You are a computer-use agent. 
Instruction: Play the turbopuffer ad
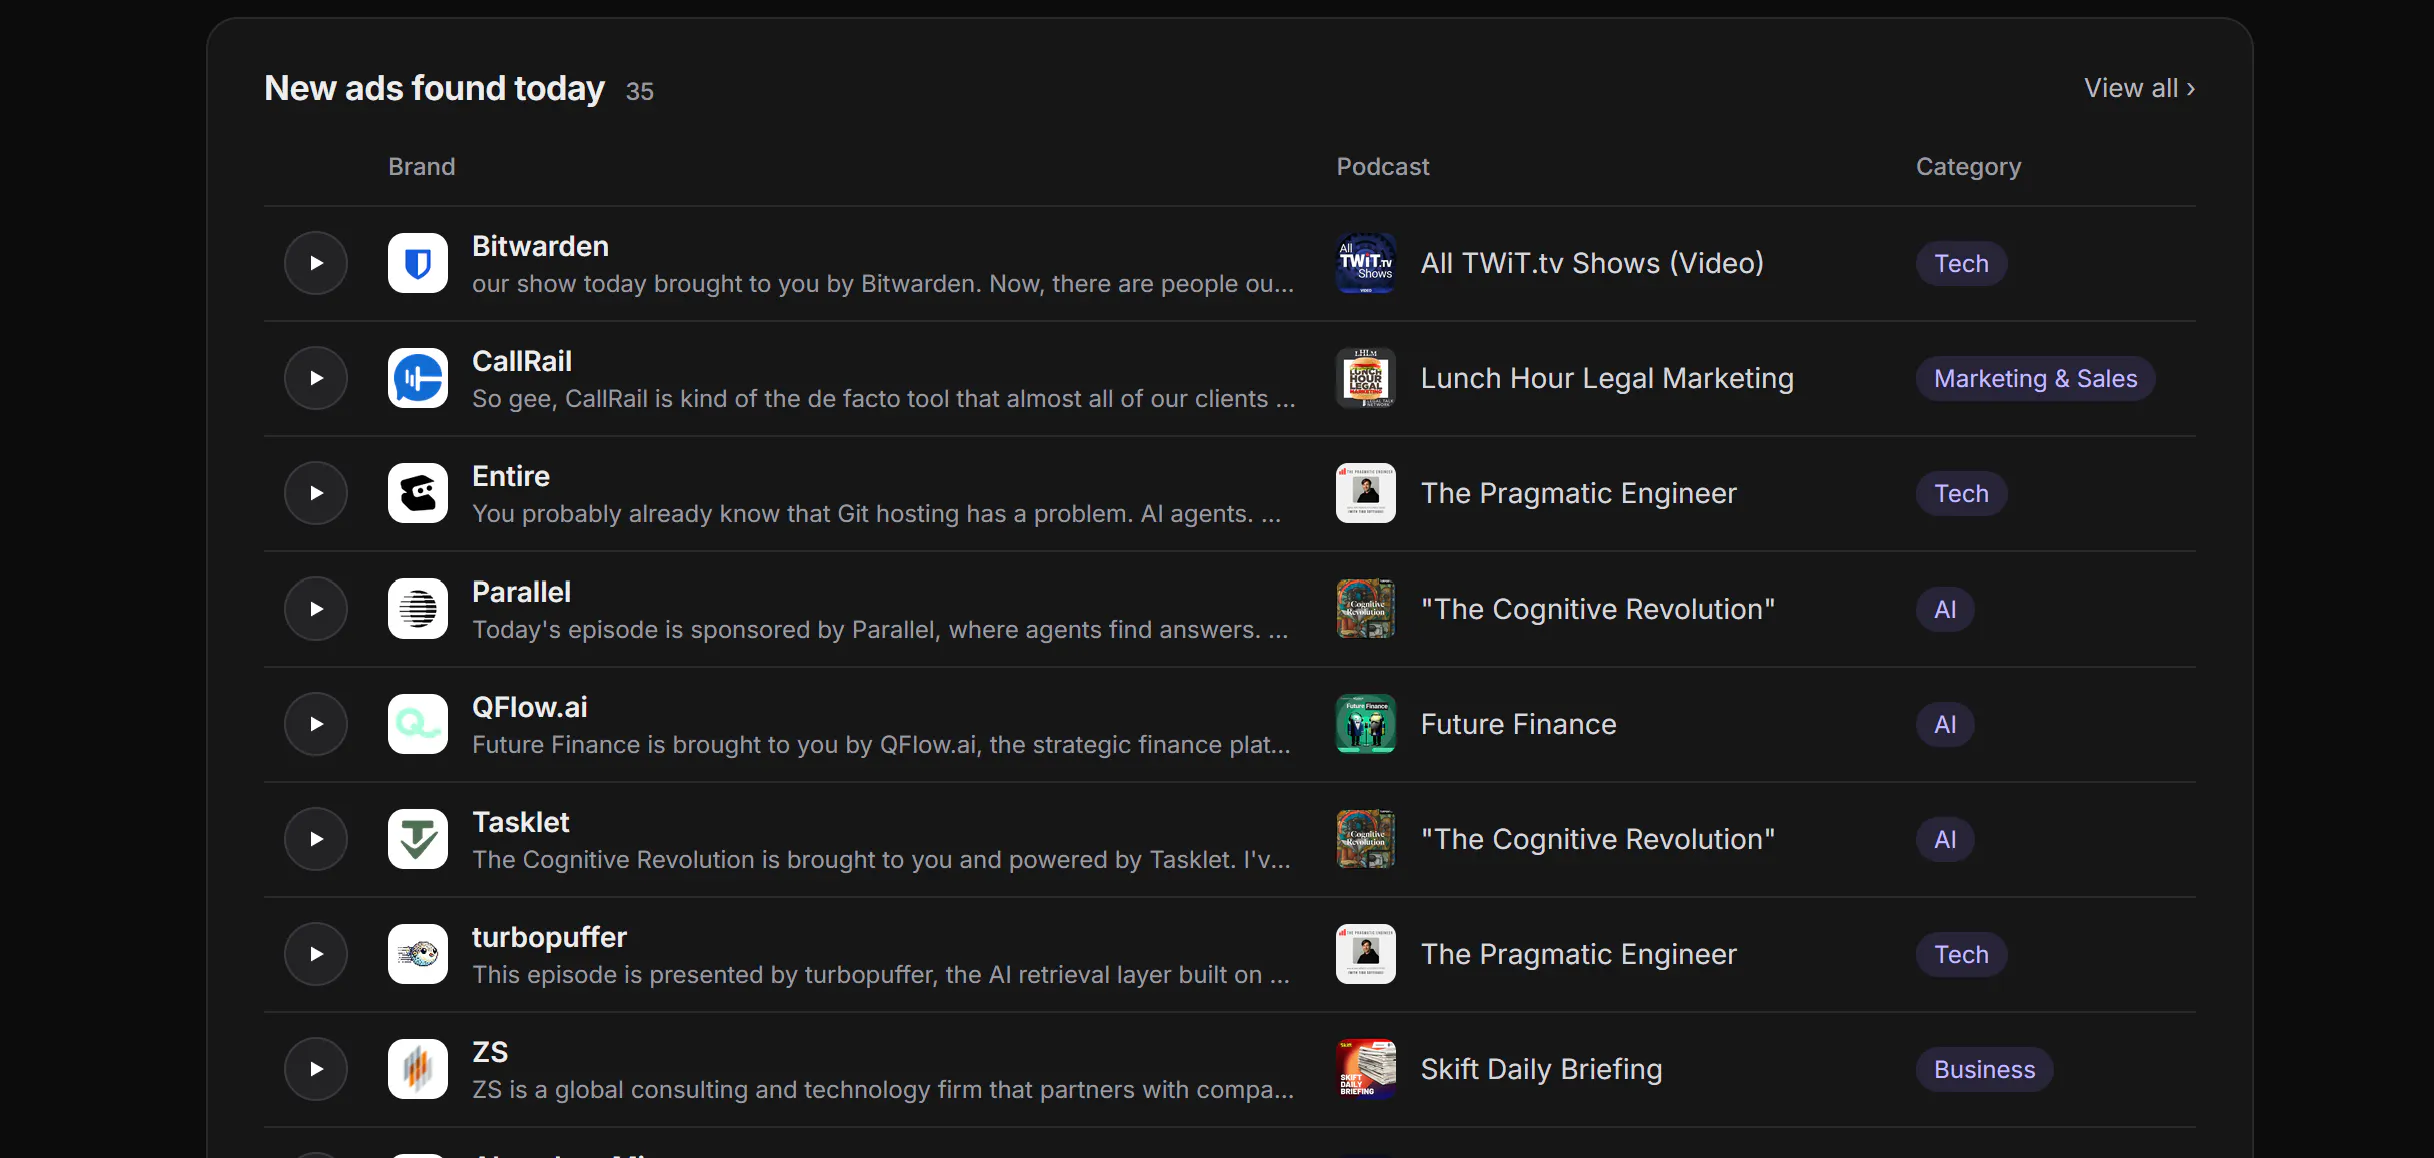click(x=316, y=954)
